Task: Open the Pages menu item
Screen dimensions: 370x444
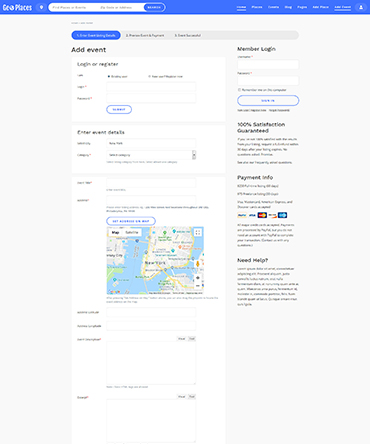Action: (302, 7)
